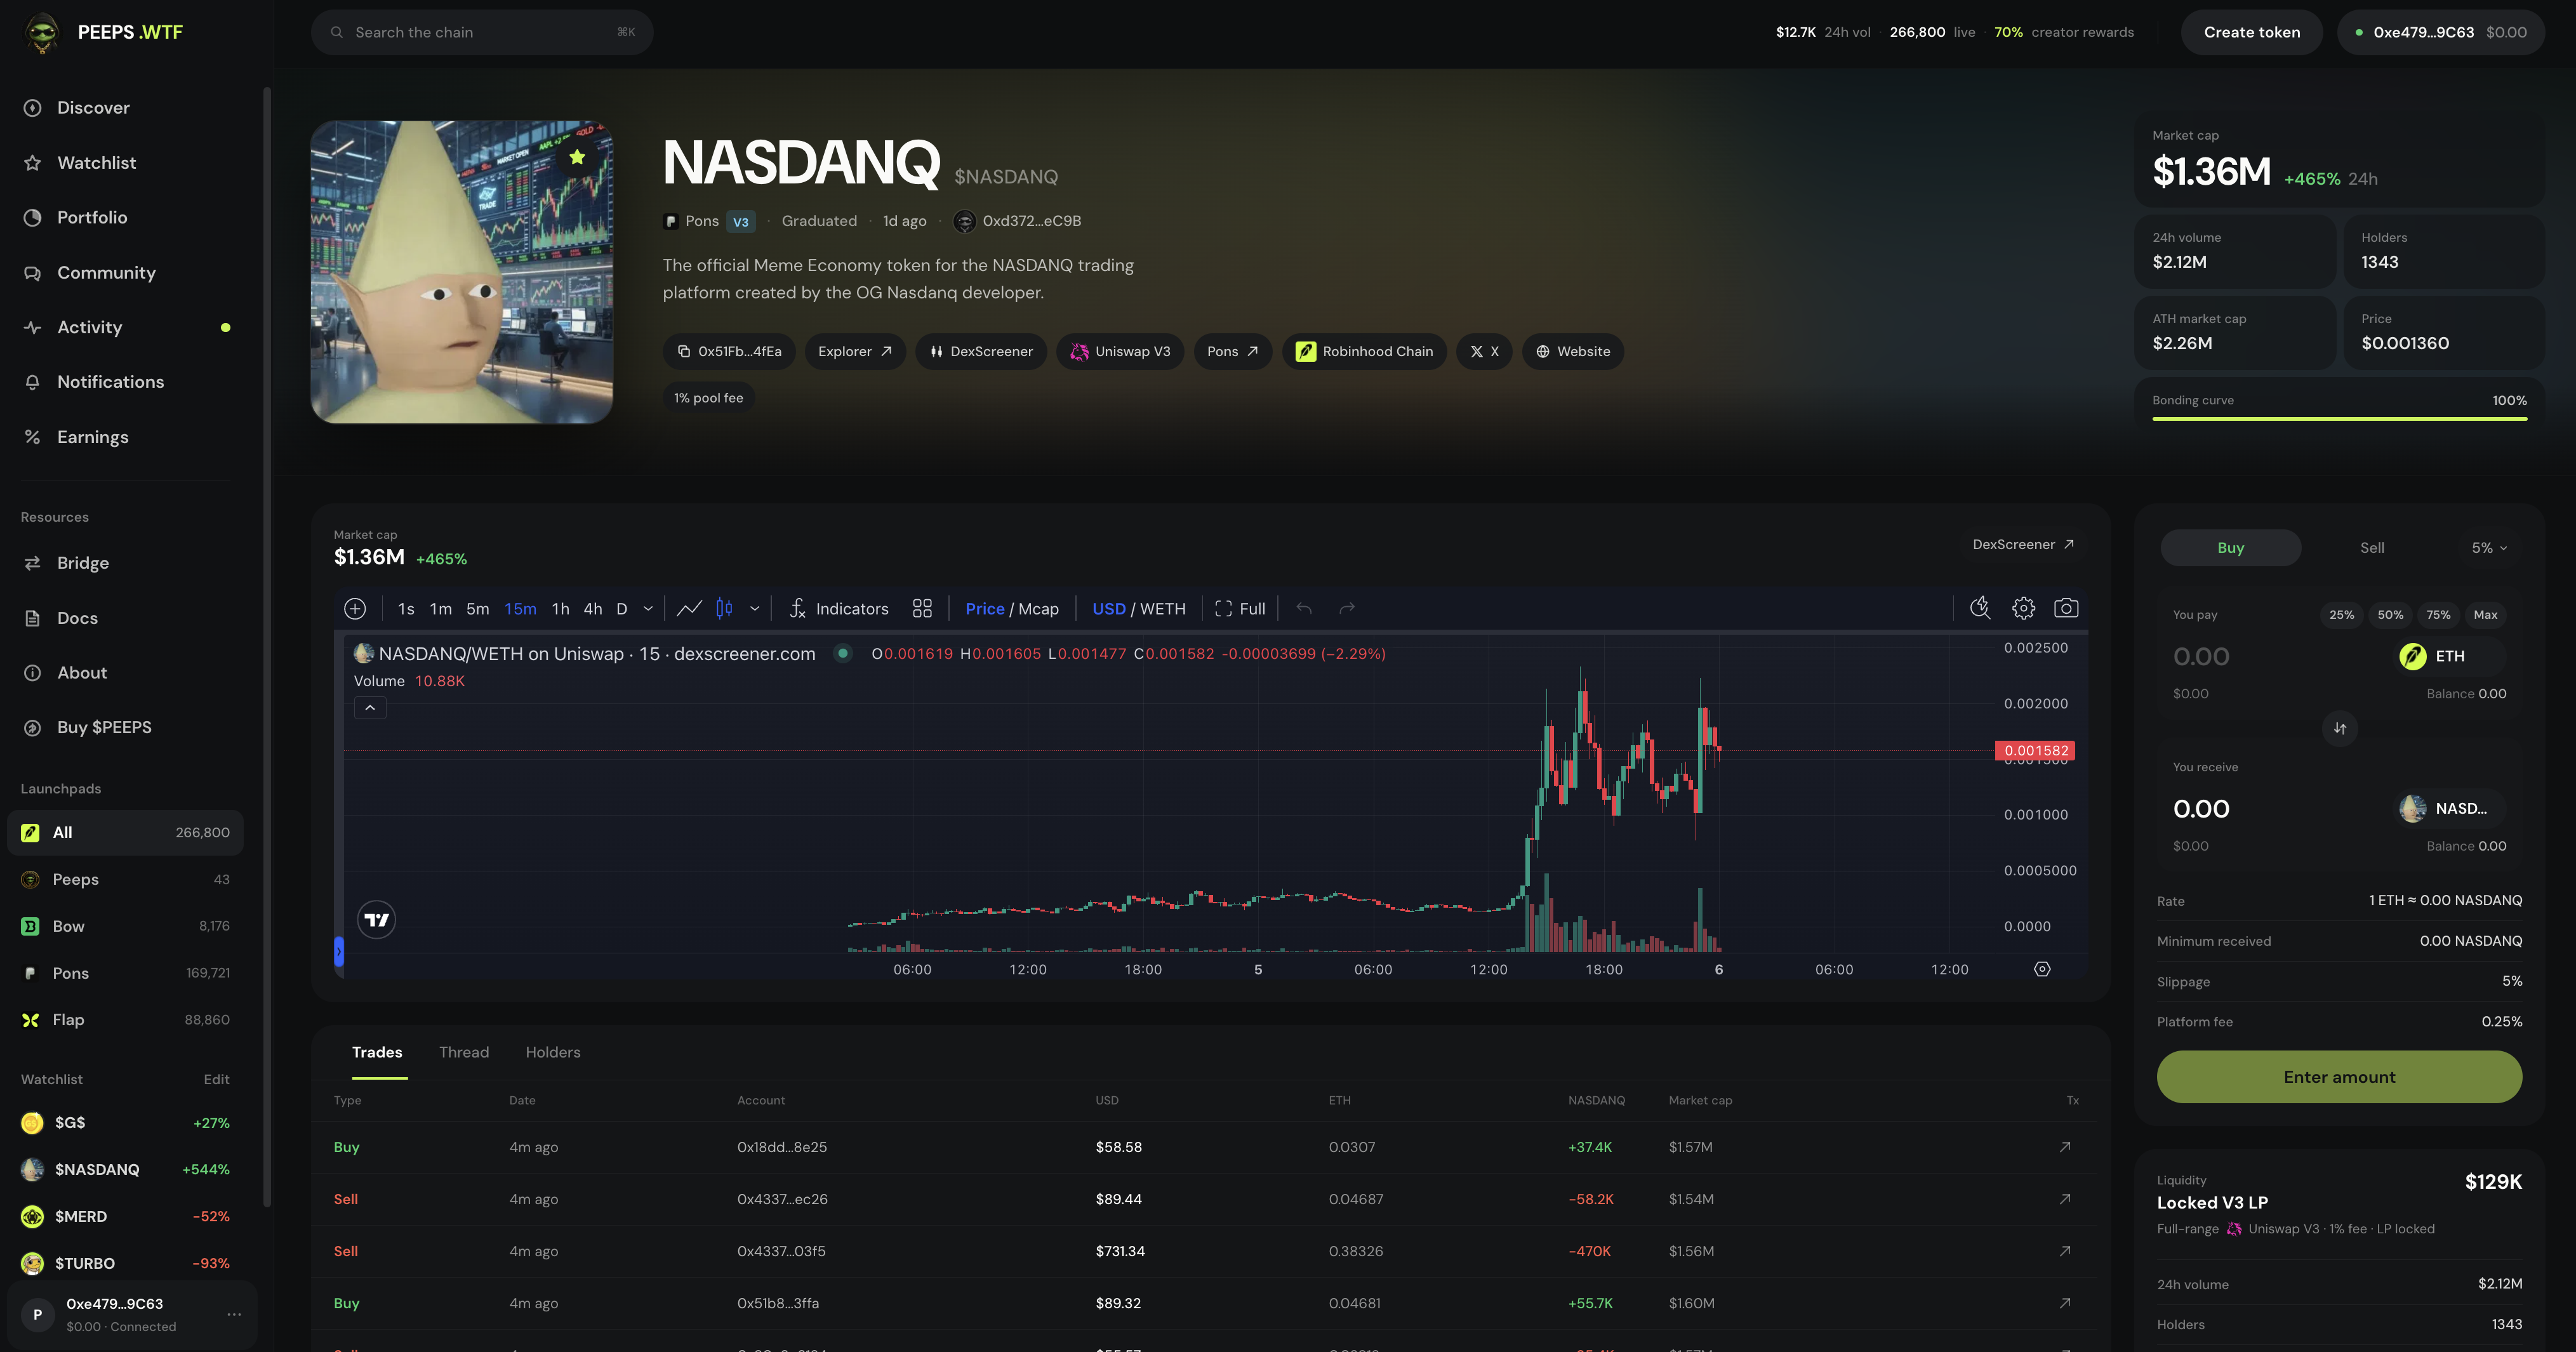This screenshot has width=2576, height=1352.
Task: Toggle chart Full screen mode
Action: [x=1240, y=609]
